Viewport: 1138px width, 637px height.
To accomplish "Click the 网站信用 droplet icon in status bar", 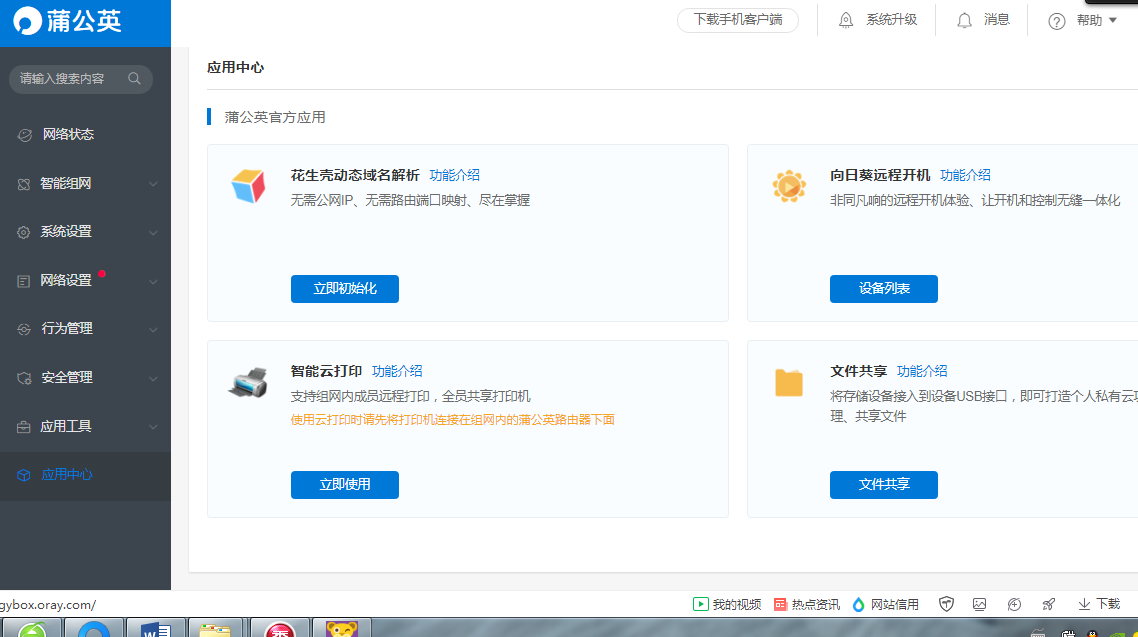I will point(858,604).
